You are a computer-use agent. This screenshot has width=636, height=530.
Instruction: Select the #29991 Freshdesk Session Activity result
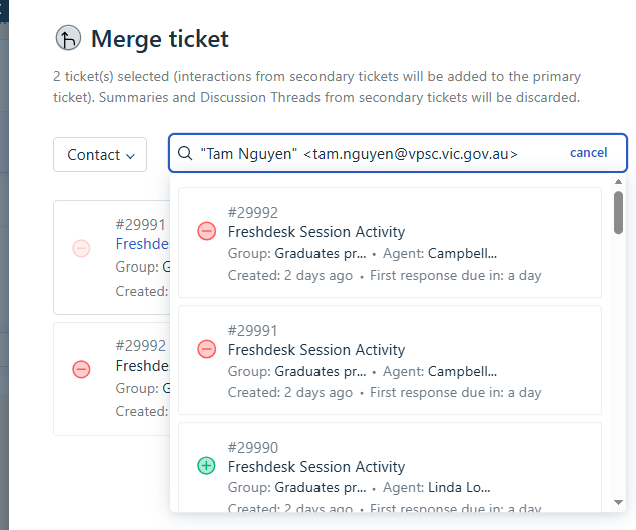click(390, 360)
